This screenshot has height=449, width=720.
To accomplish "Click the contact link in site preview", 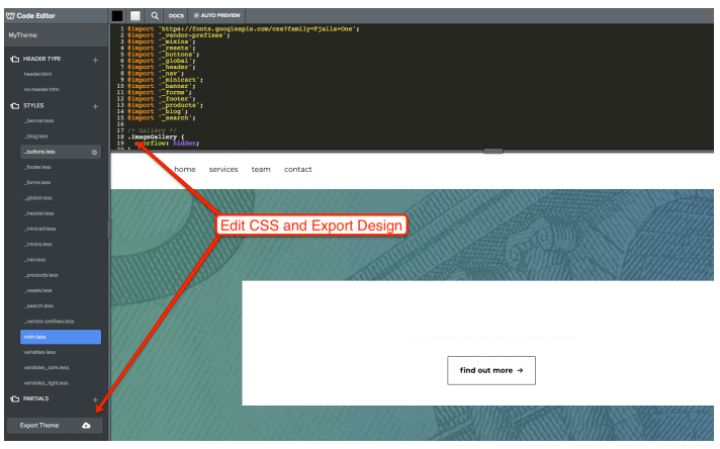I will [298, 169].
